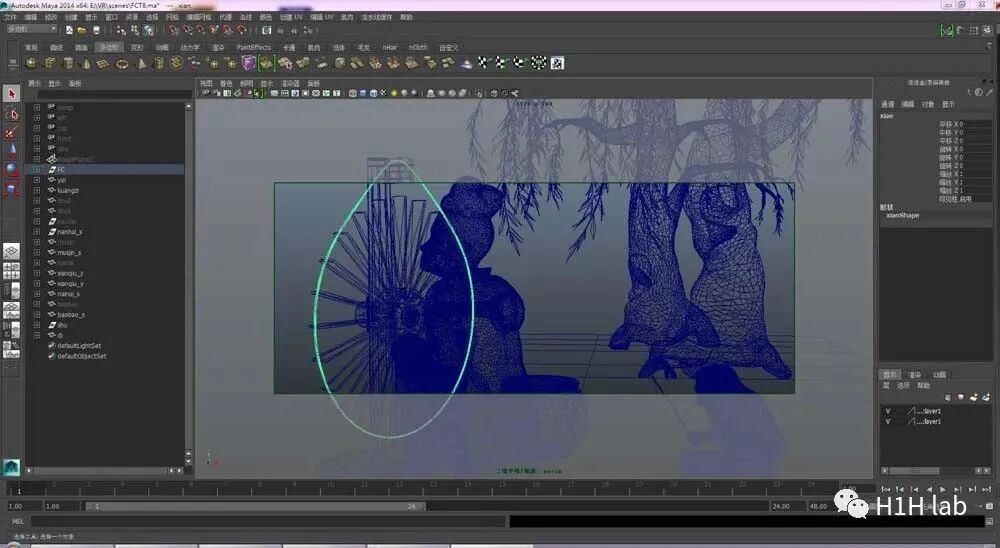Screen dimensions: 1000x548
Task: Enable textured display checker icon in viewport toolbar
Action: point(383,93)
